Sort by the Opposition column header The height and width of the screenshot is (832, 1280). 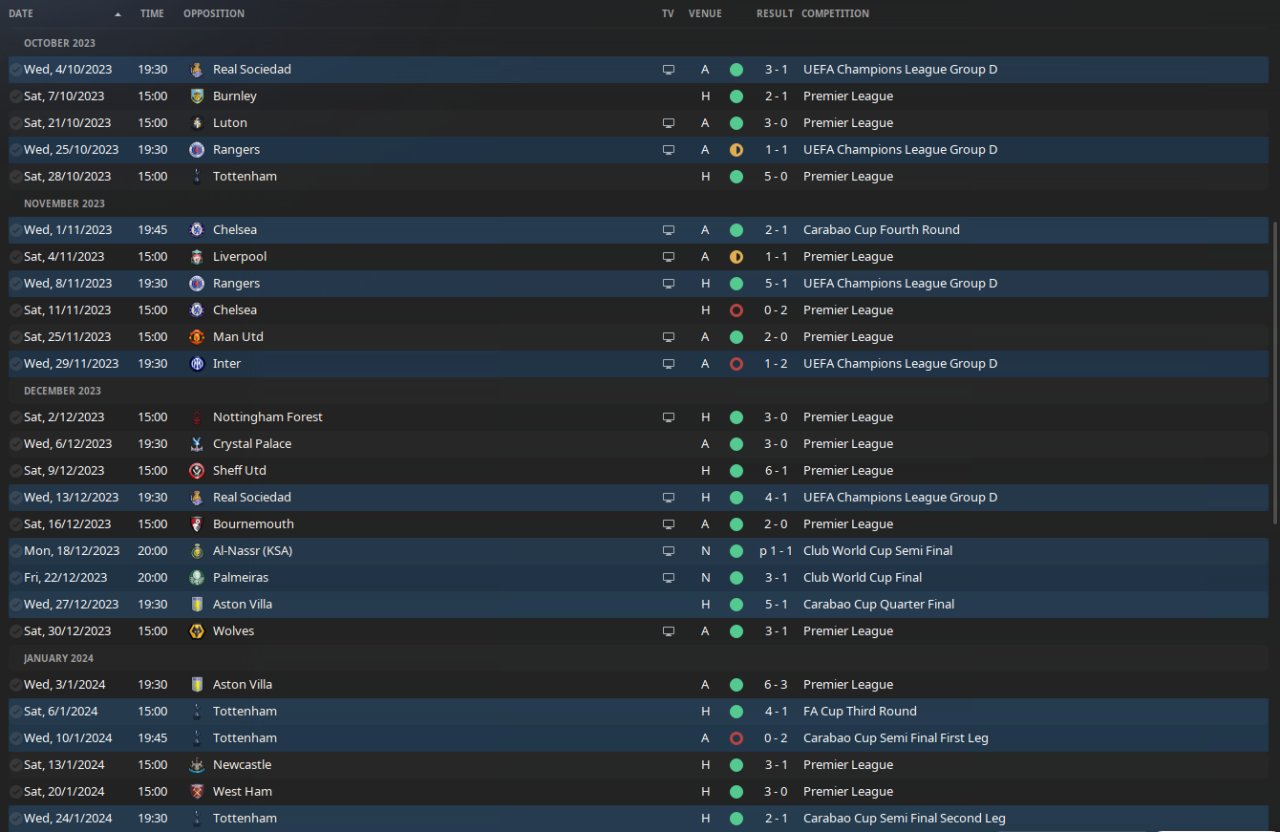(x=213, y=14)
